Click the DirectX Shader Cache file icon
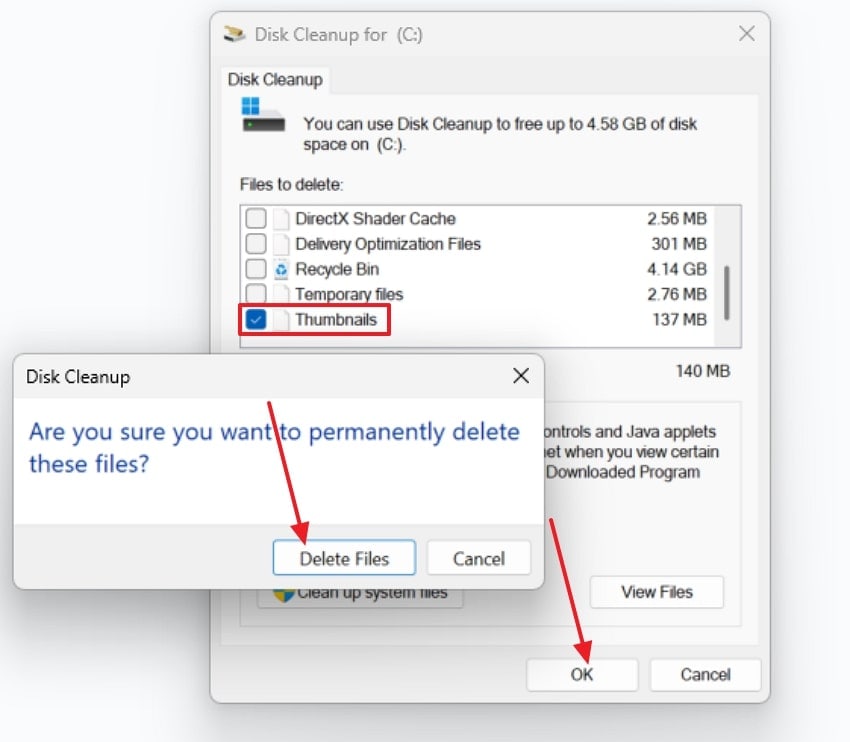 281,218
